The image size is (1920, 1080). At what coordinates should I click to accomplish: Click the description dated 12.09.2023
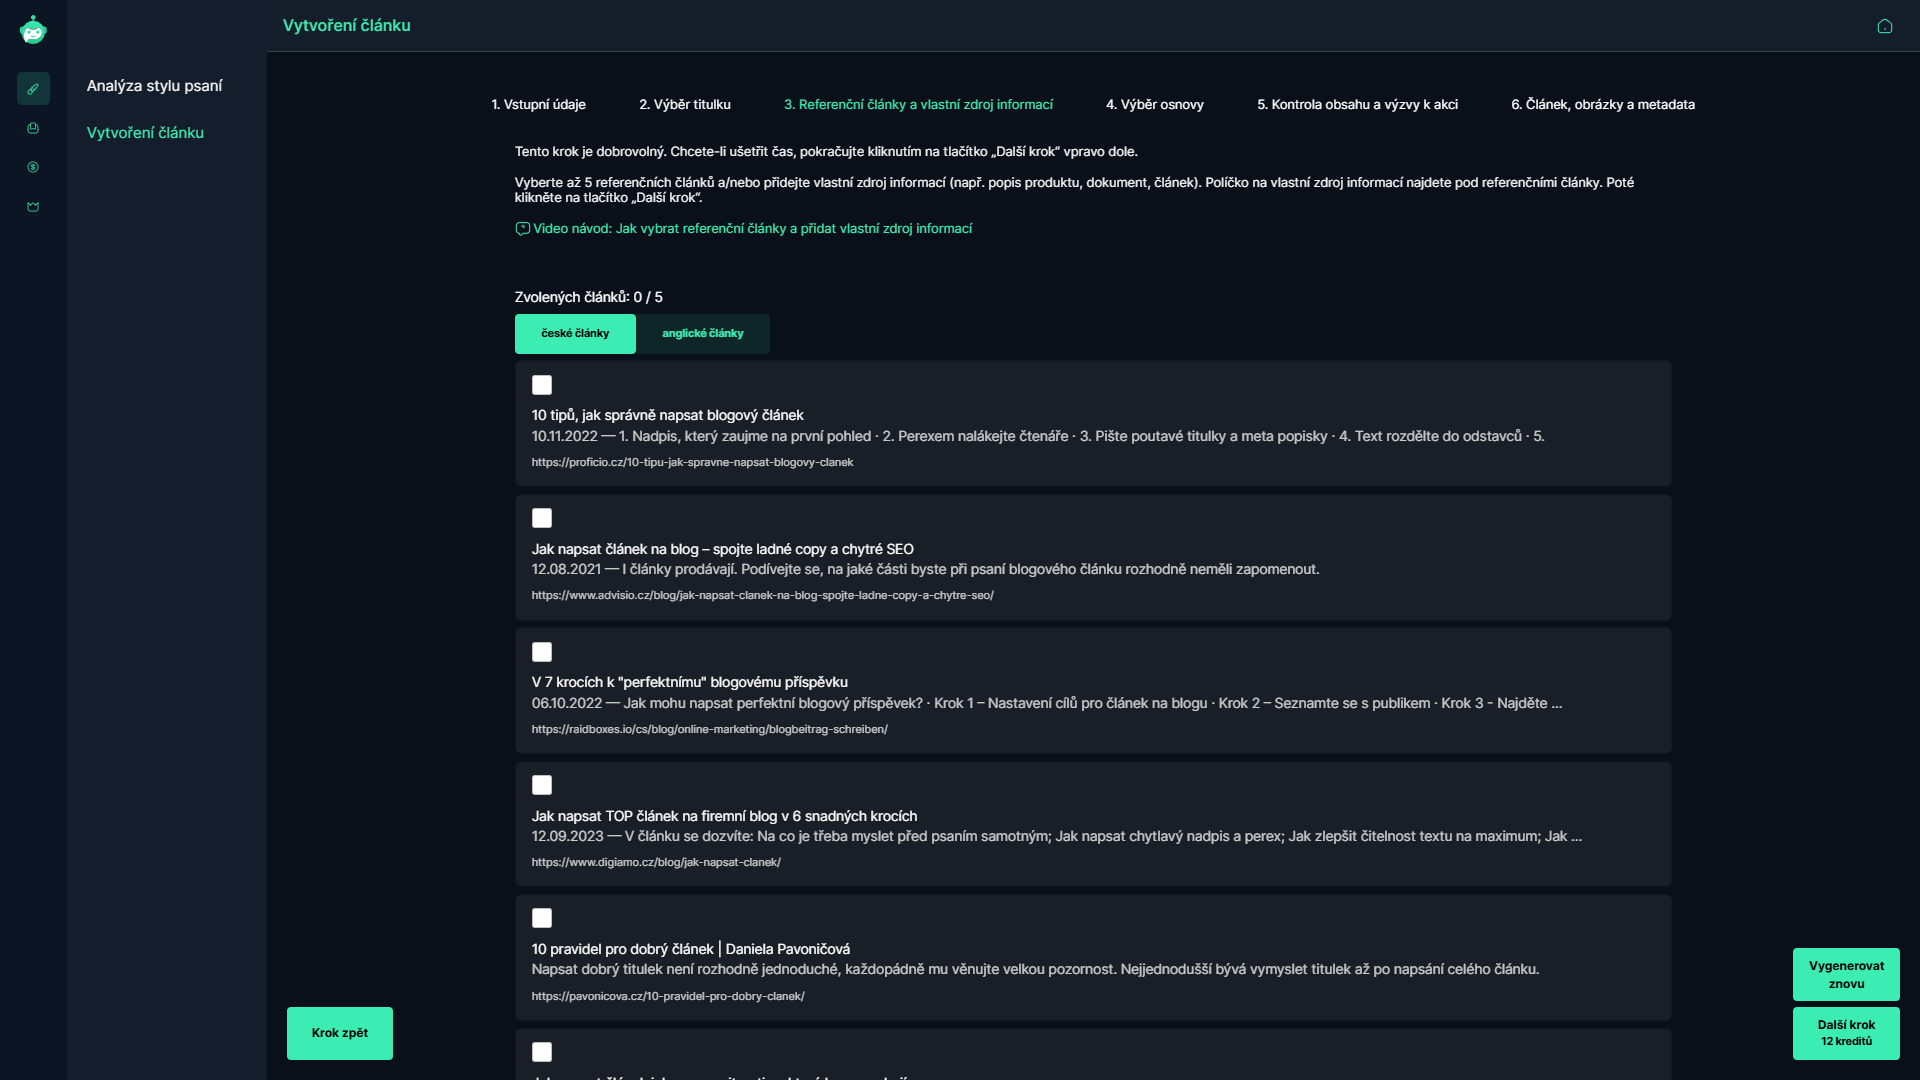point(1056,837)
